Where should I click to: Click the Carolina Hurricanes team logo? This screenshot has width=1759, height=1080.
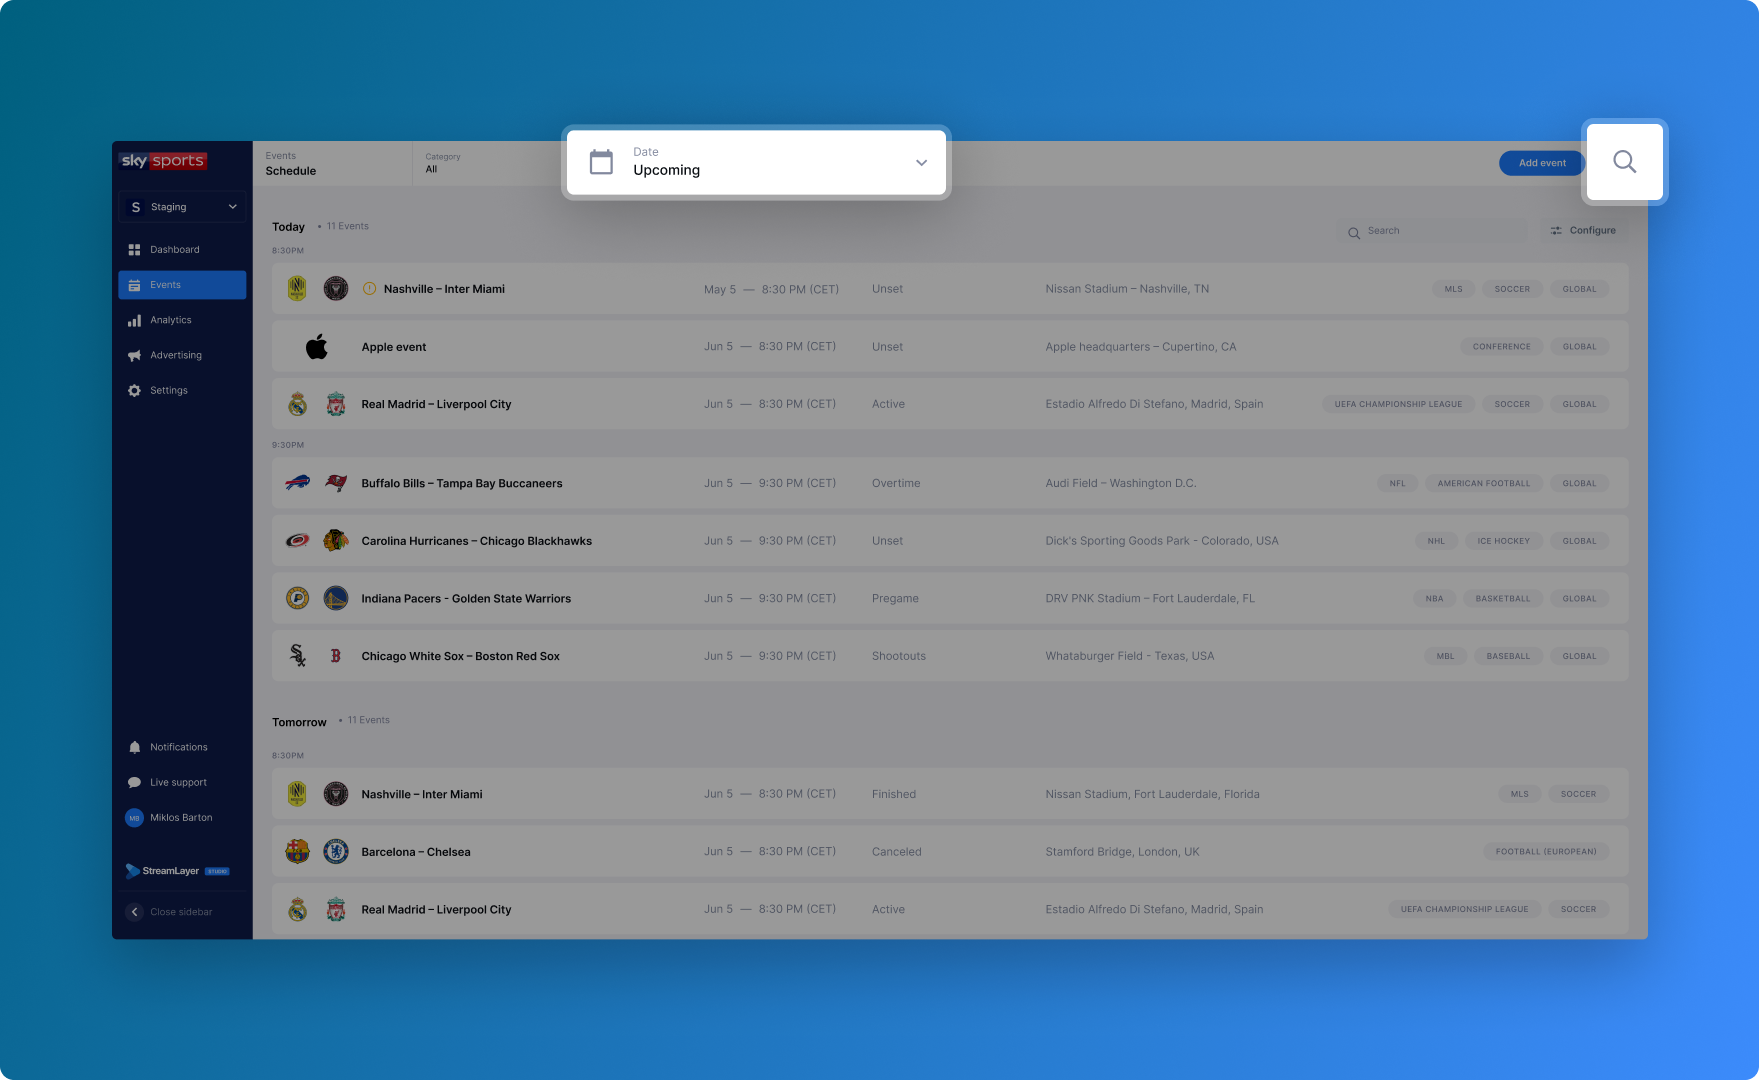pyautogui.click(x=297, y=541)
